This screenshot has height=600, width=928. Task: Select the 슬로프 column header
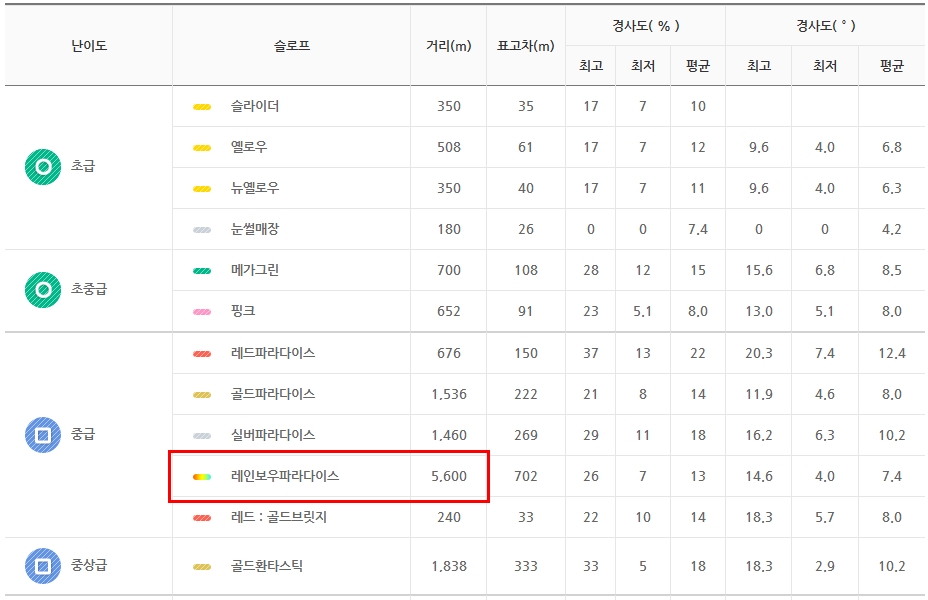291,46
